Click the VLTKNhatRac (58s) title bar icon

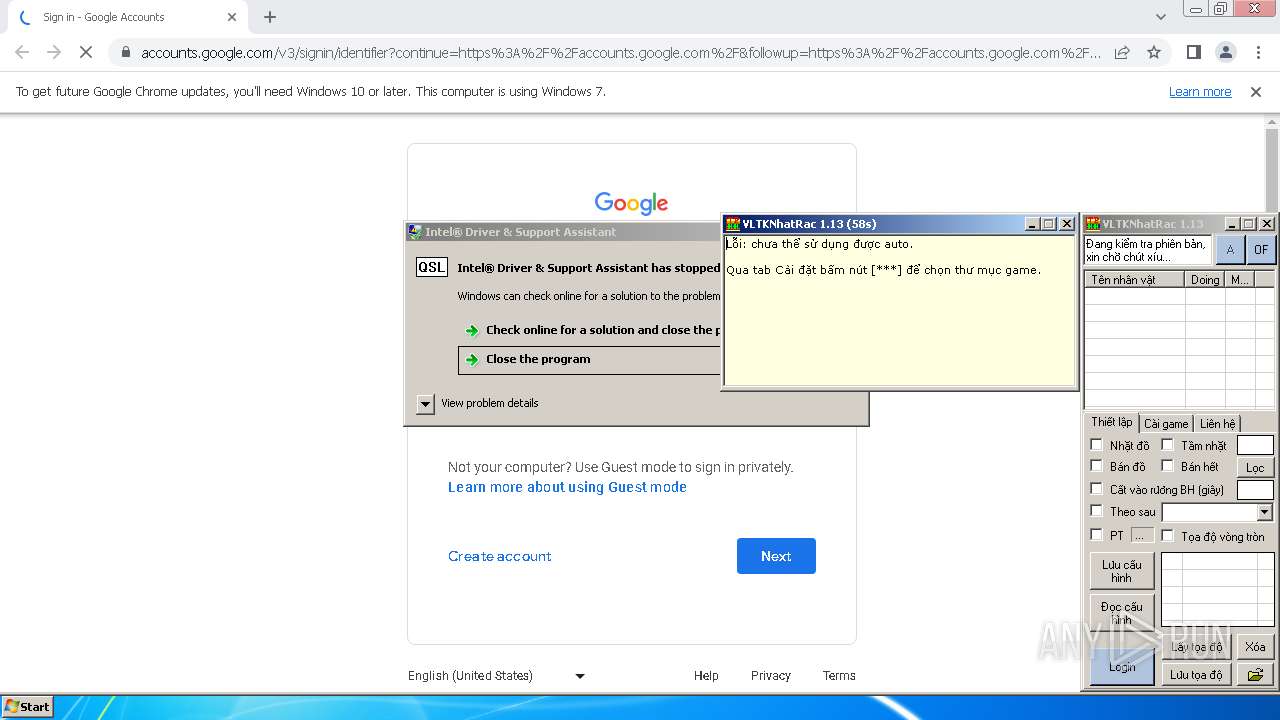click(733, 224)
